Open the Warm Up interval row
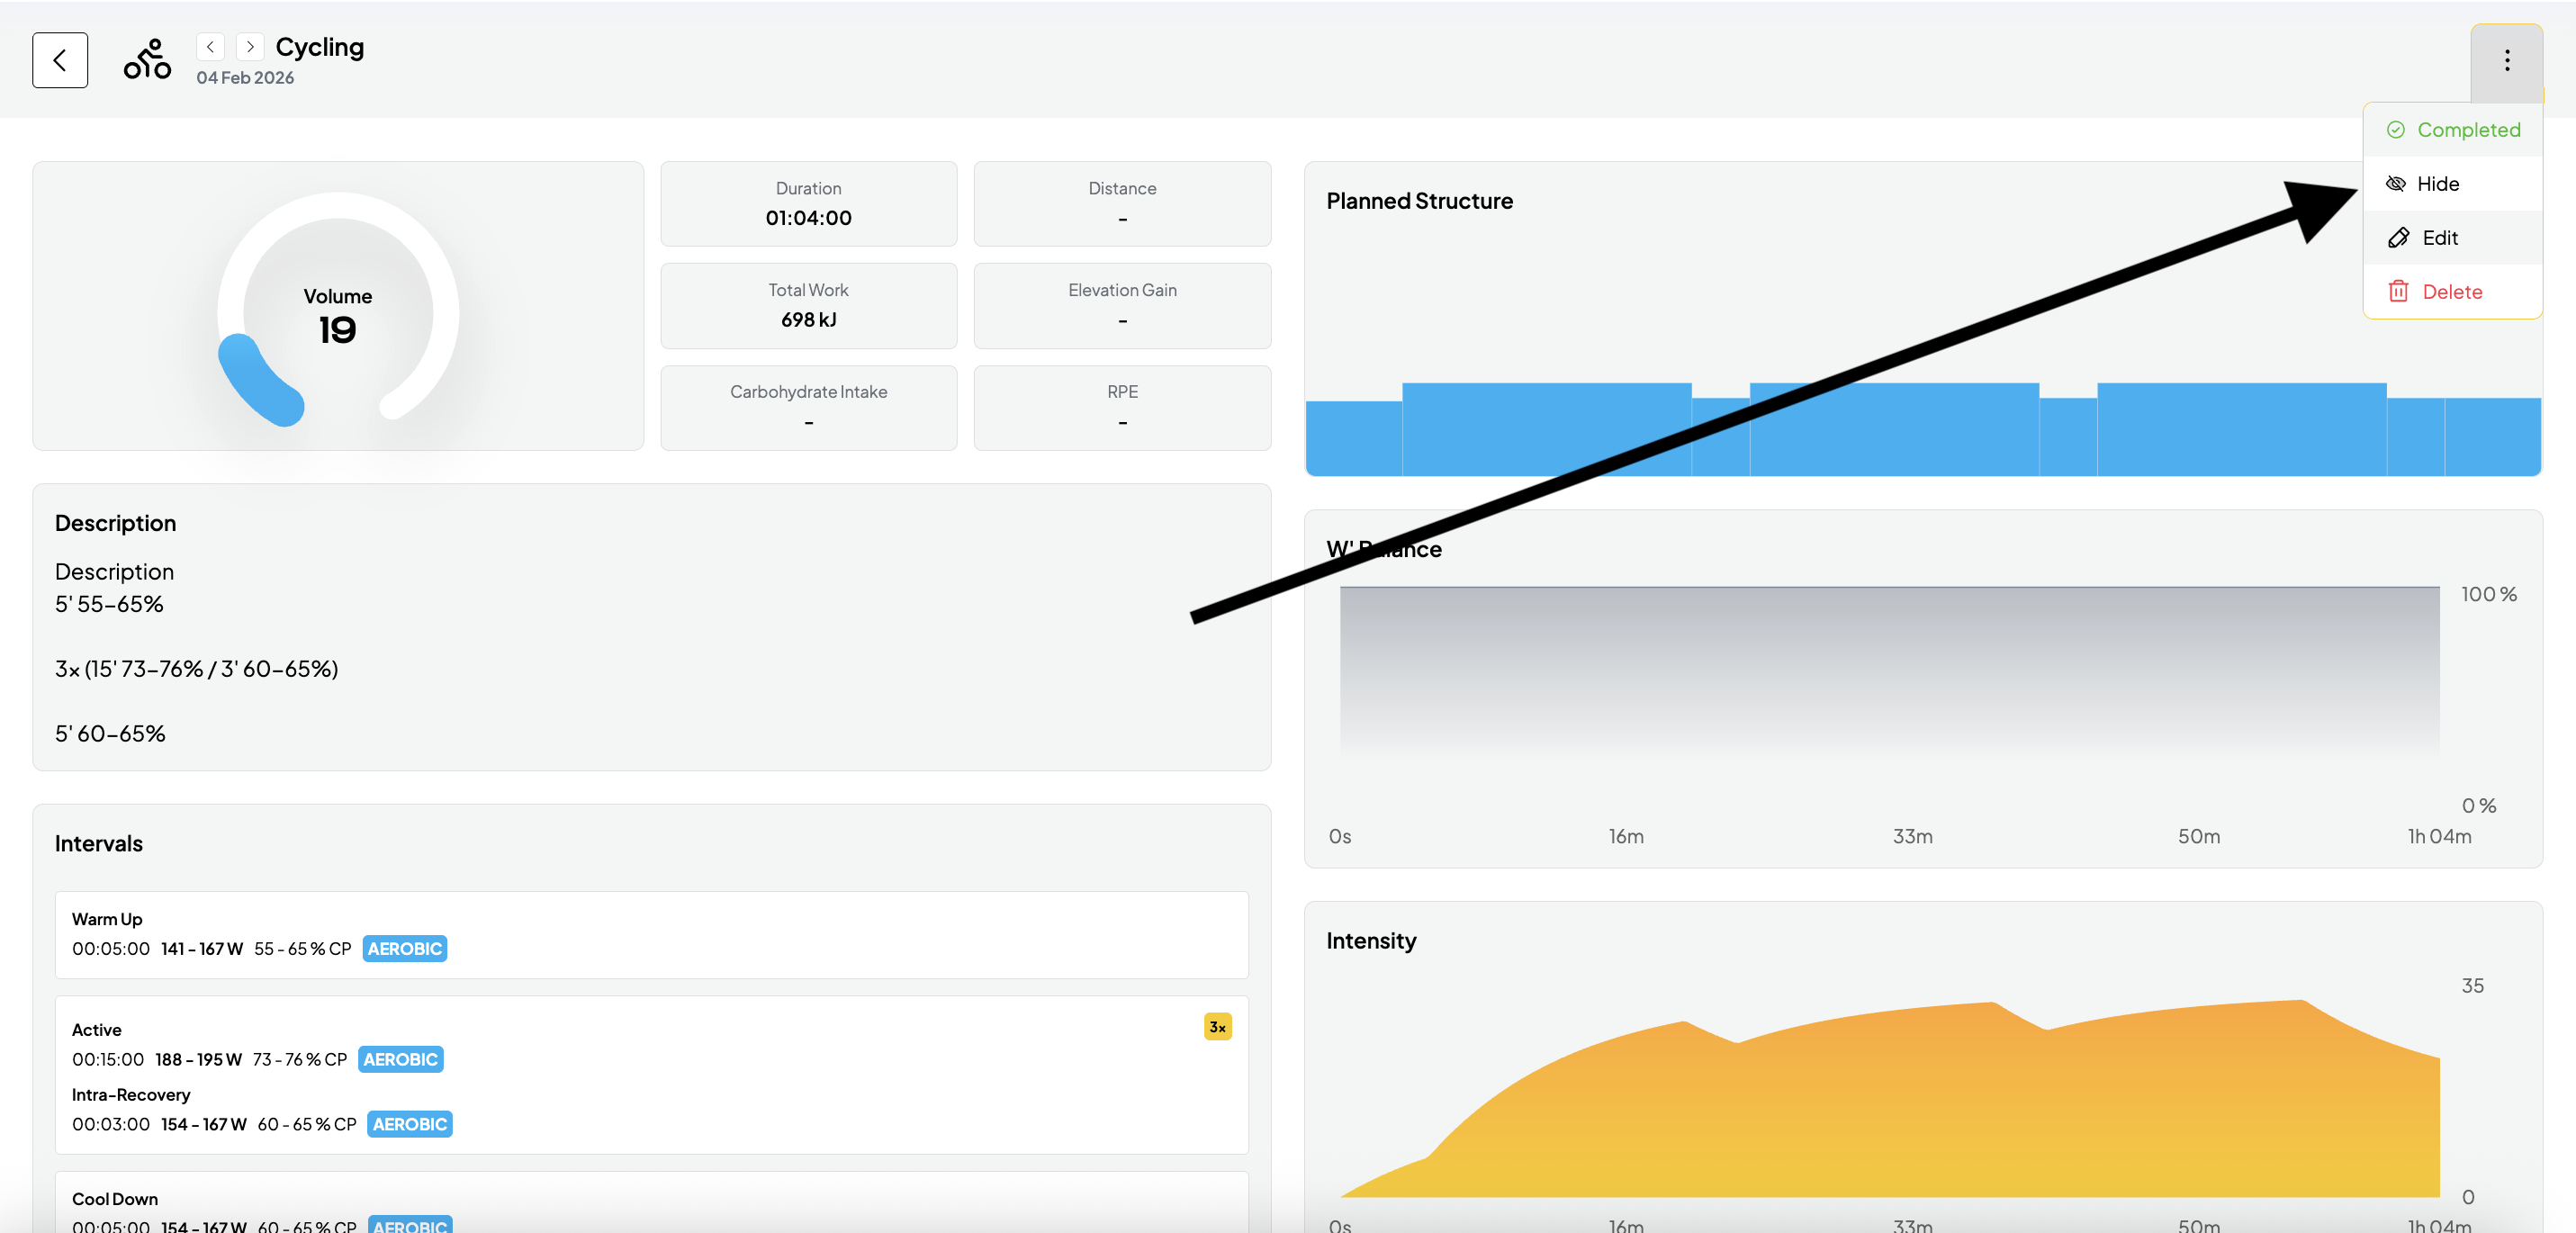2576x1233 pixels. (x=651, y=934)
